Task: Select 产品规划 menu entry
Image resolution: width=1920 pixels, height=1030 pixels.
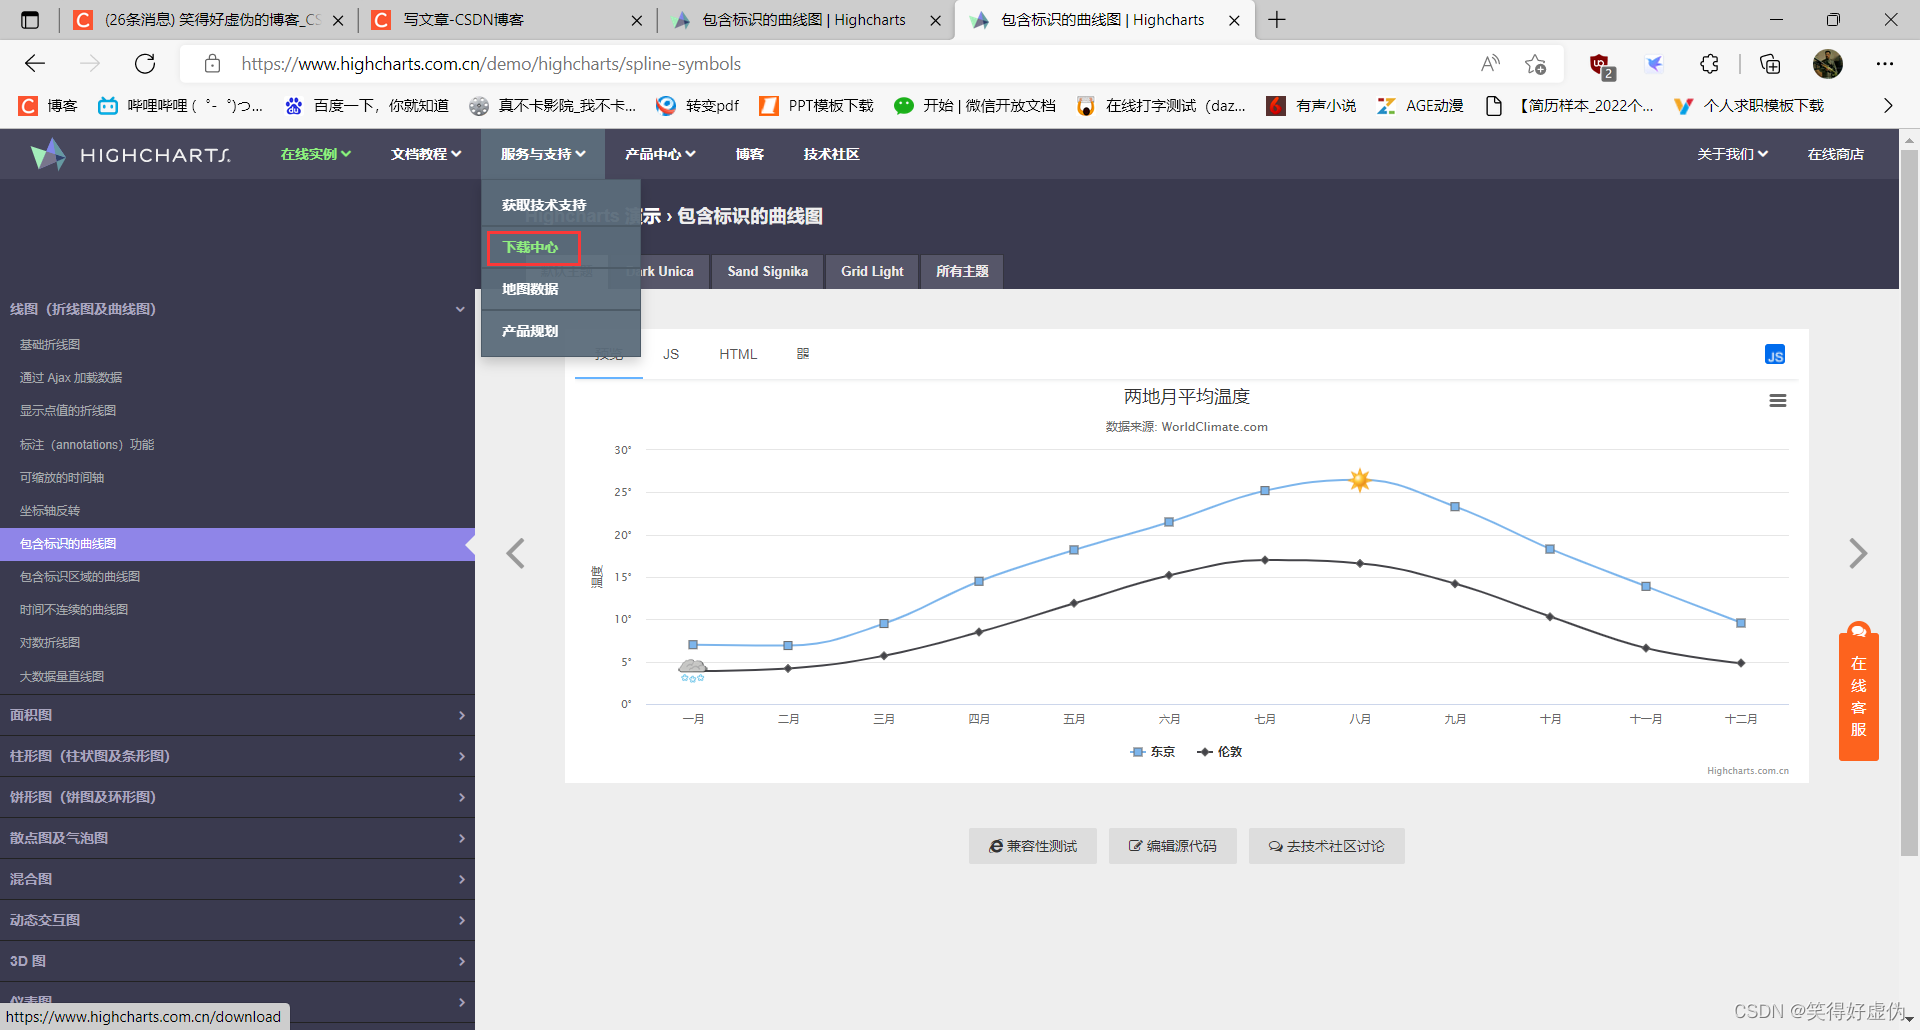Action: pos(560,331)
